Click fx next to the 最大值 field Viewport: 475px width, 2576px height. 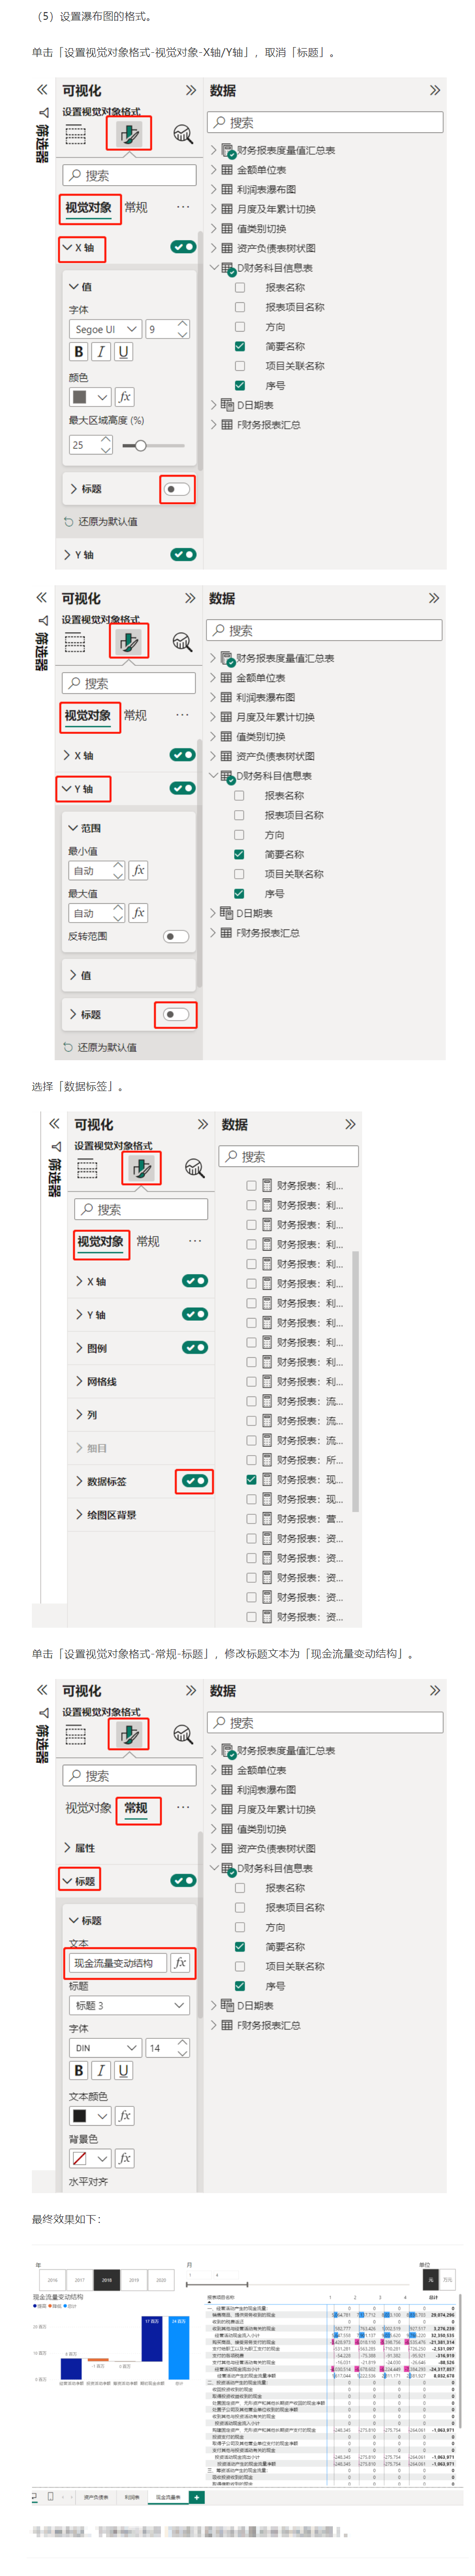coord(139,913)
